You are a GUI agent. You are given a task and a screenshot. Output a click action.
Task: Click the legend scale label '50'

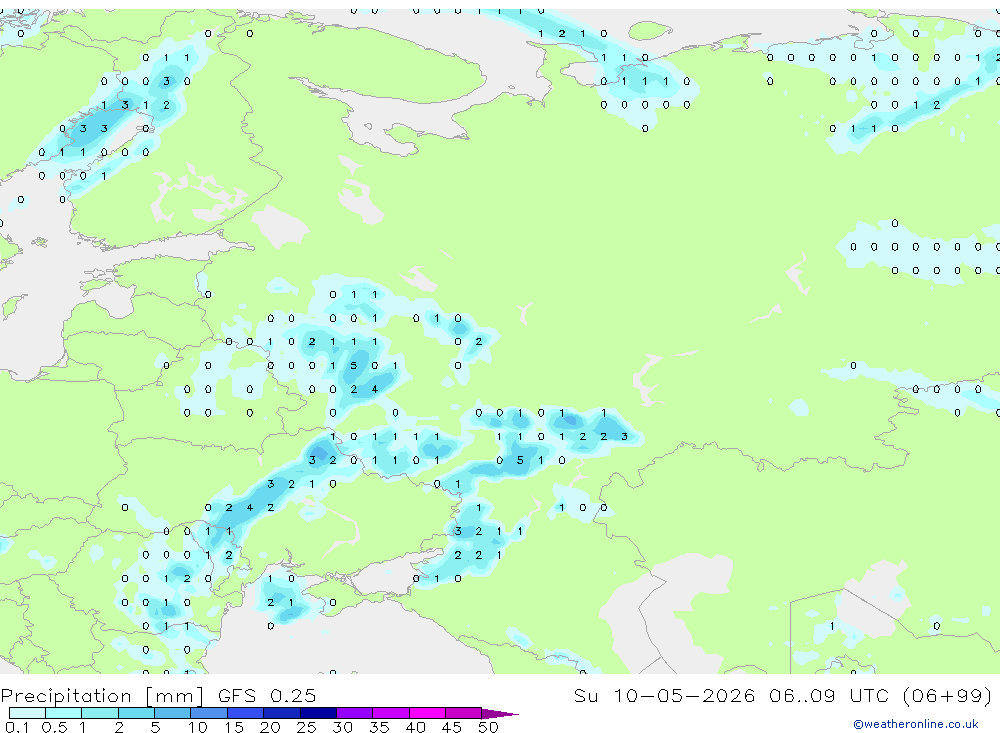pyautogui.click(x=488, y=727)
